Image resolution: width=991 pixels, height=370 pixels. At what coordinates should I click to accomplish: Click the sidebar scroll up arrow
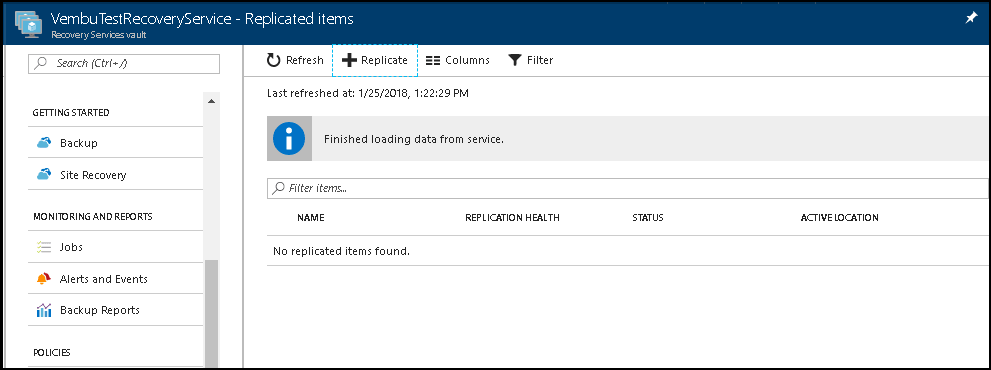point(211,101)
